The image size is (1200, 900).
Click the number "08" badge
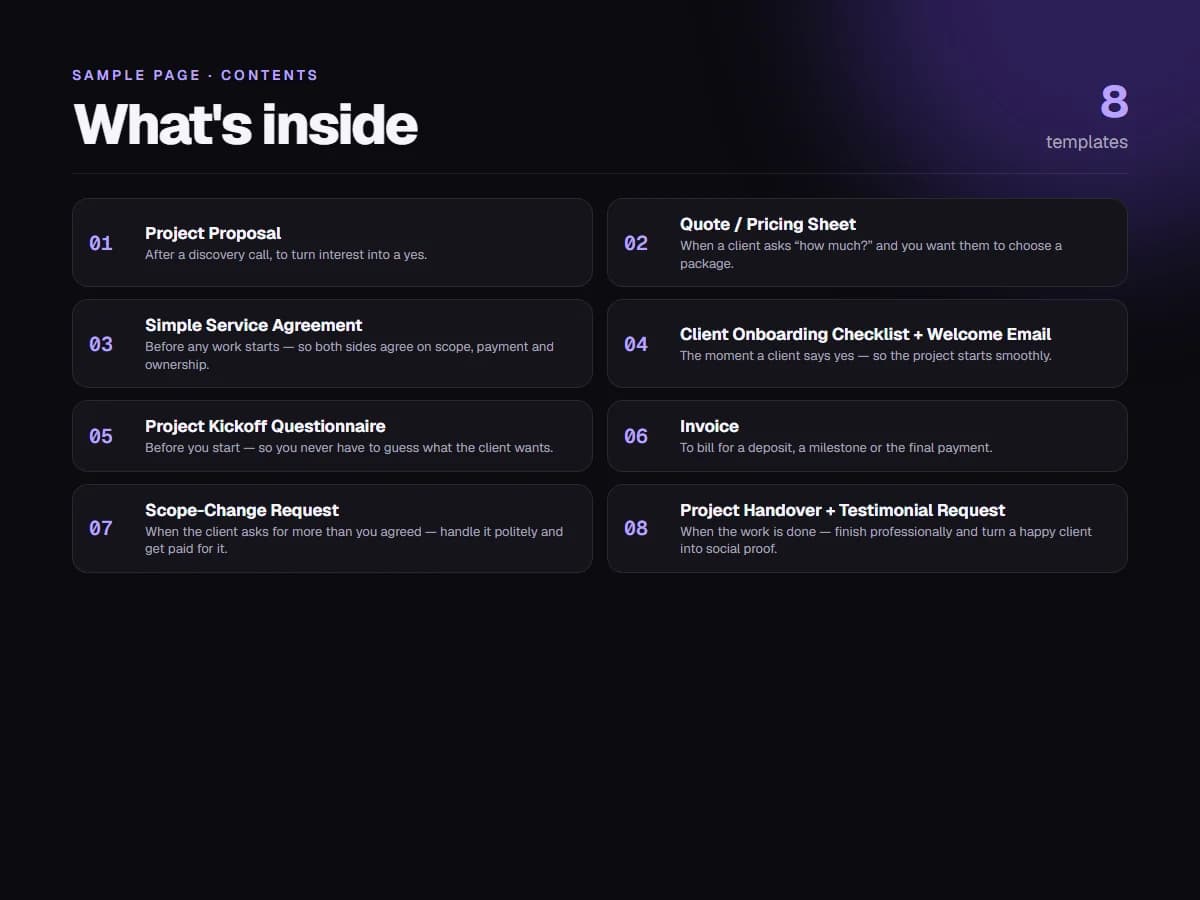click(x=636, y=528)
